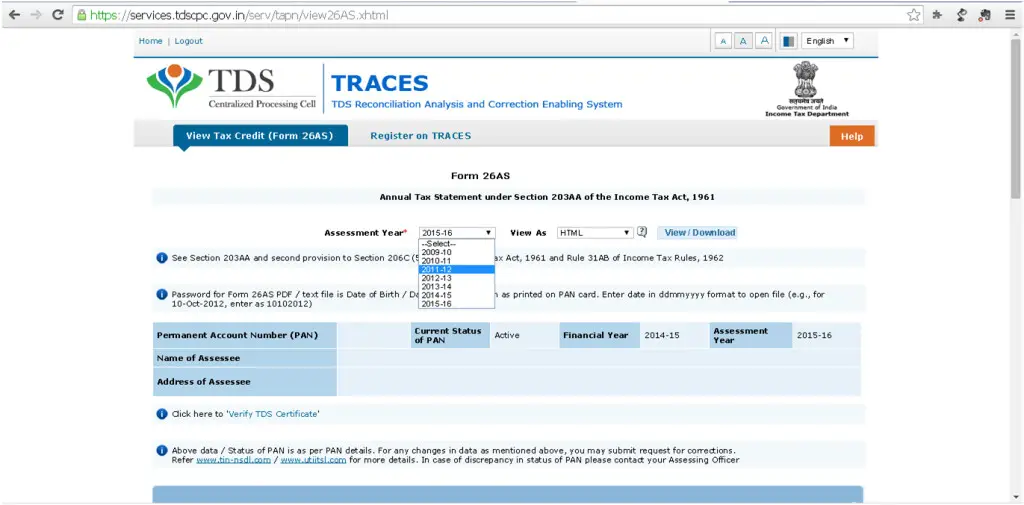
Task: Choose 2010-11 from the year list
Action: [x=456, y=261]
